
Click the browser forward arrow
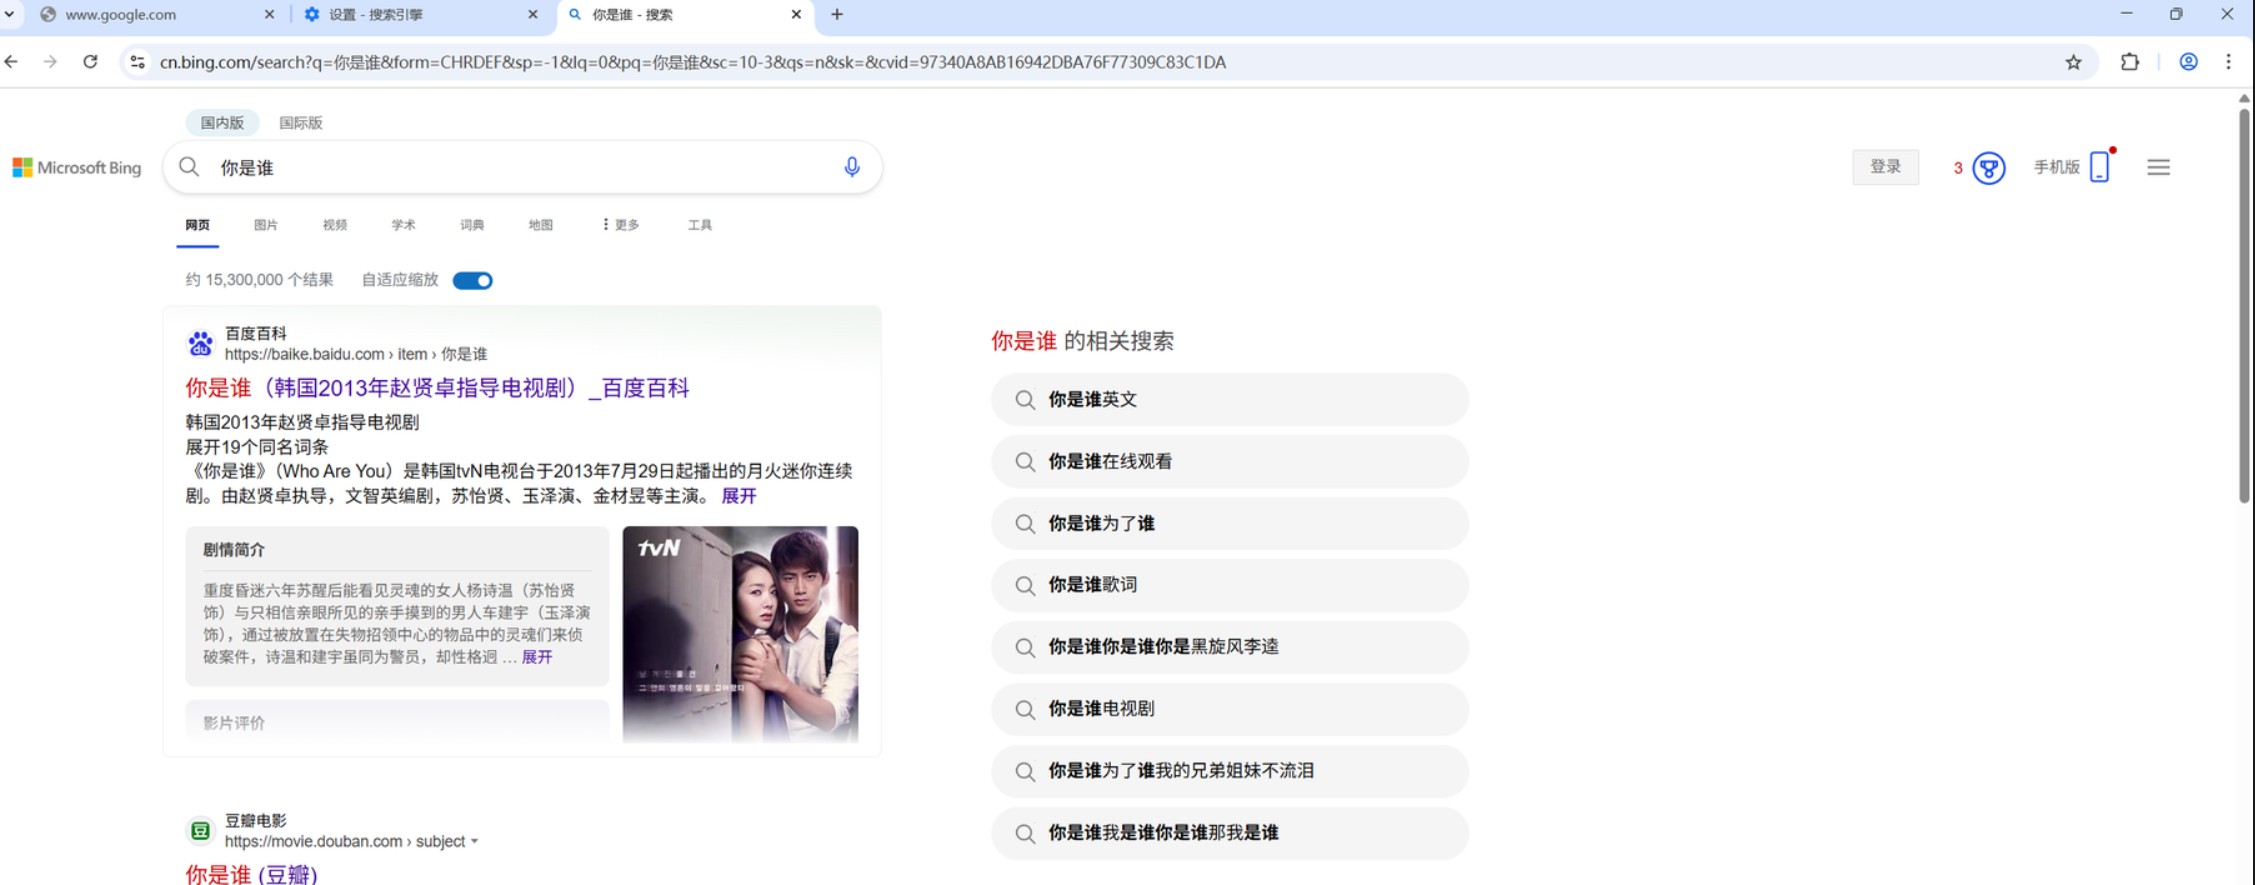(50, 62)
